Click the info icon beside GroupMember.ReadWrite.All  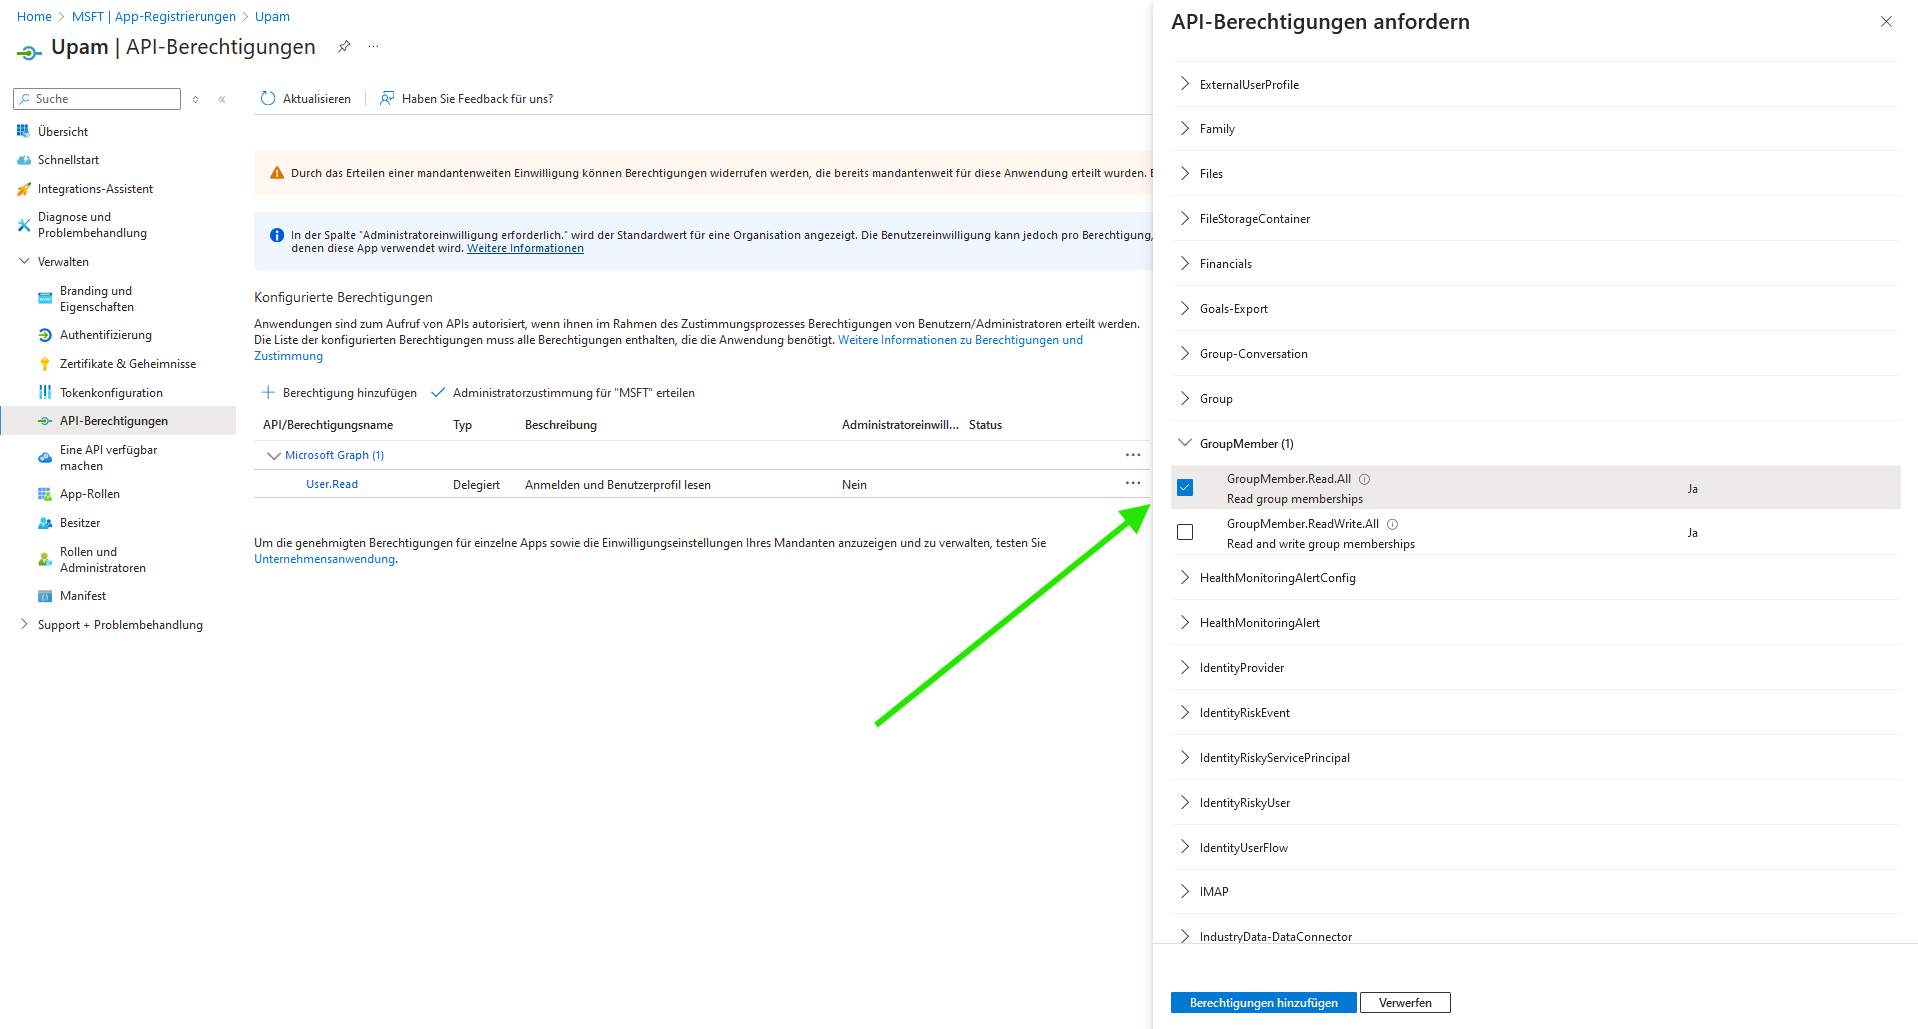[1392, 524]
